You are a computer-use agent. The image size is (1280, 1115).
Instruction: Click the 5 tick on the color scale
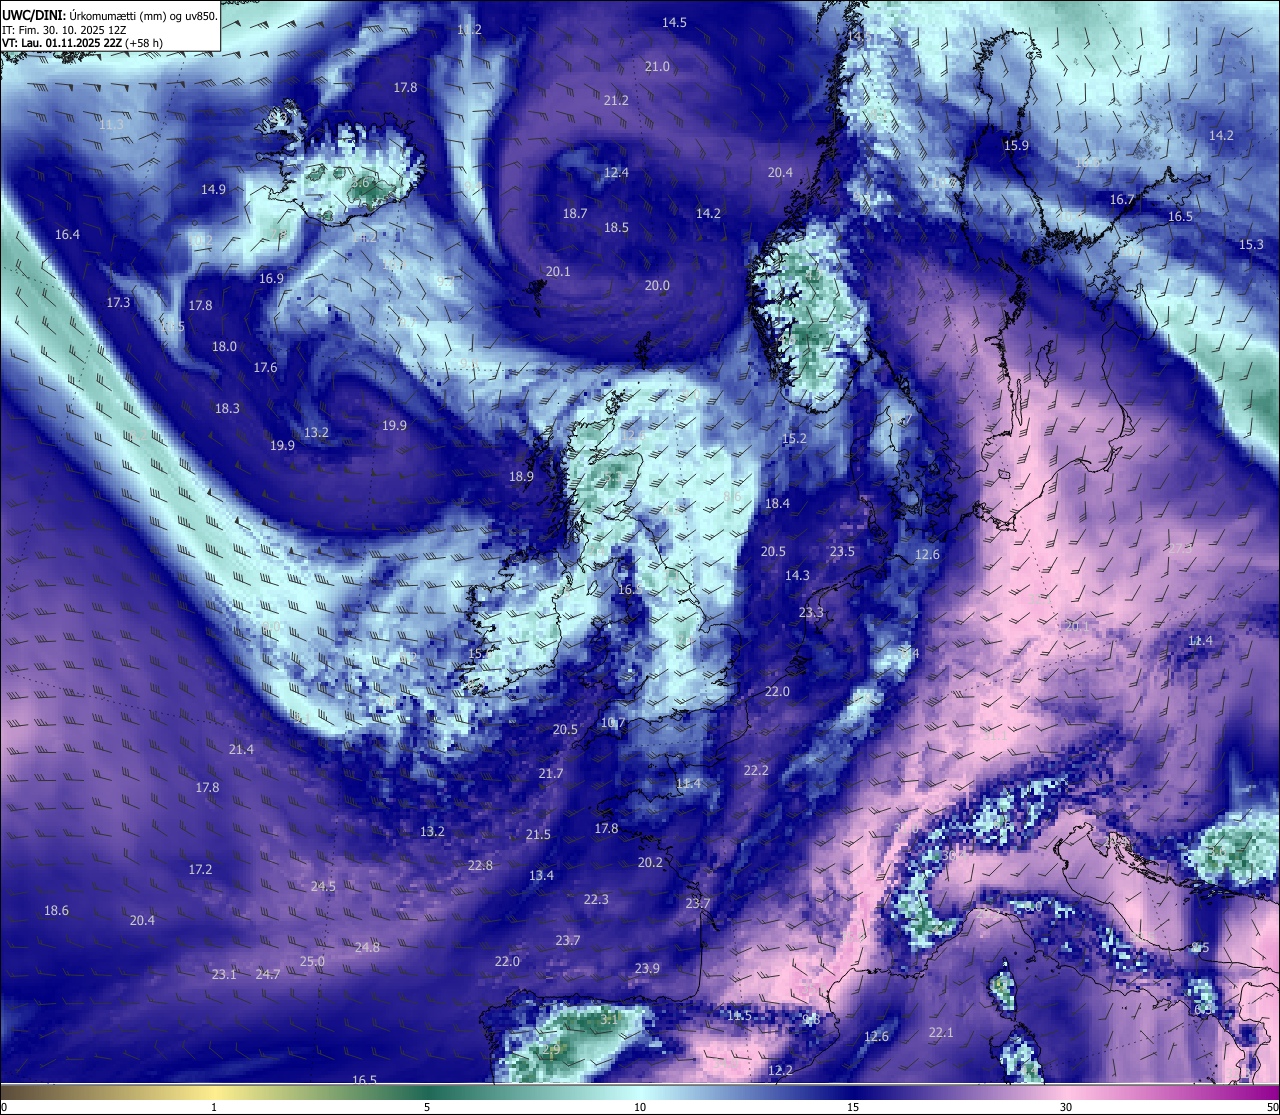(427, 1107)
